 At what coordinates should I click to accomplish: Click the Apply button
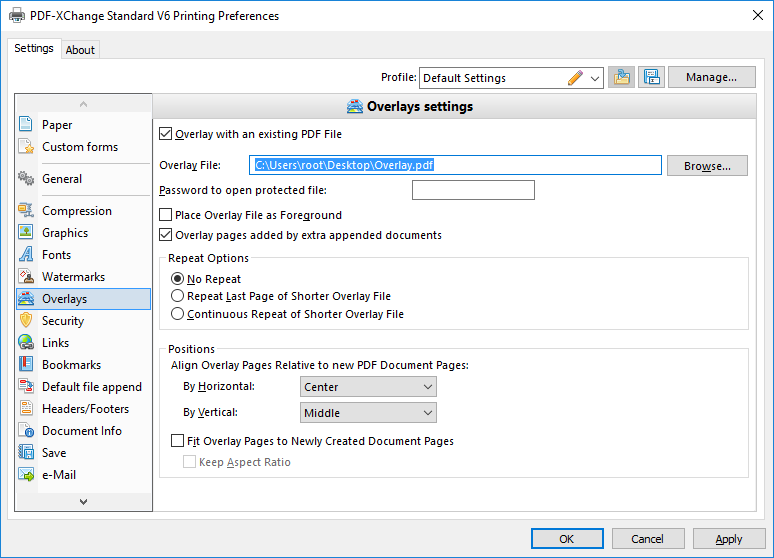[x=729, y=539]
